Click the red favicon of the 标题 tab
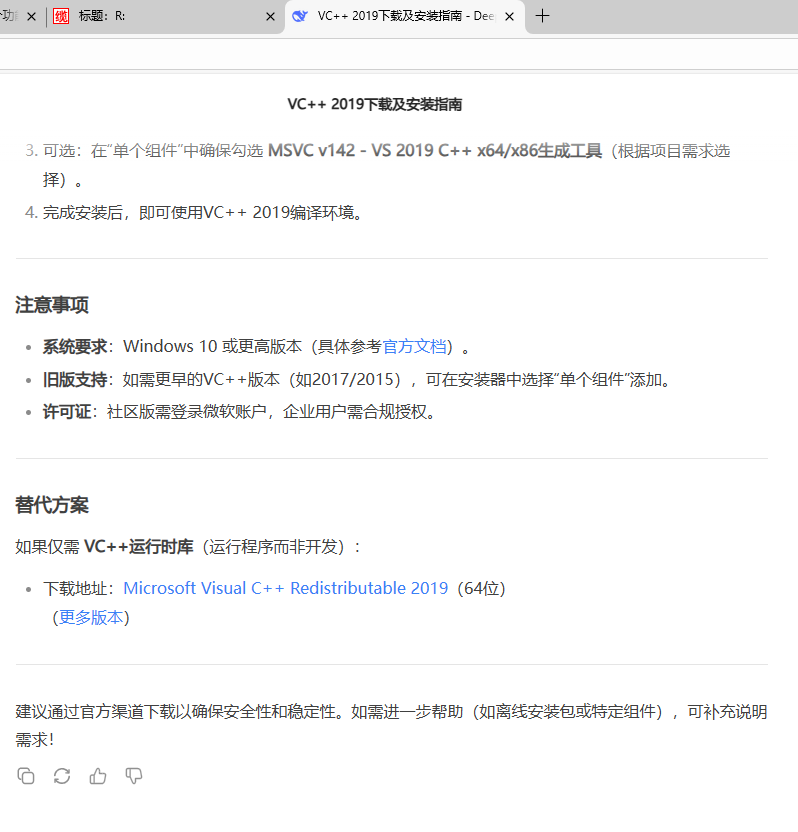The image size is (798, 832). [x=62, y=17]
